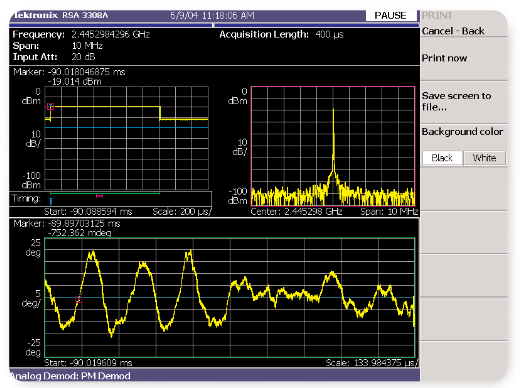Click the Analog Demod: PM Demod status bar
This screenshot has height=388, width=520.
(214, 376)
